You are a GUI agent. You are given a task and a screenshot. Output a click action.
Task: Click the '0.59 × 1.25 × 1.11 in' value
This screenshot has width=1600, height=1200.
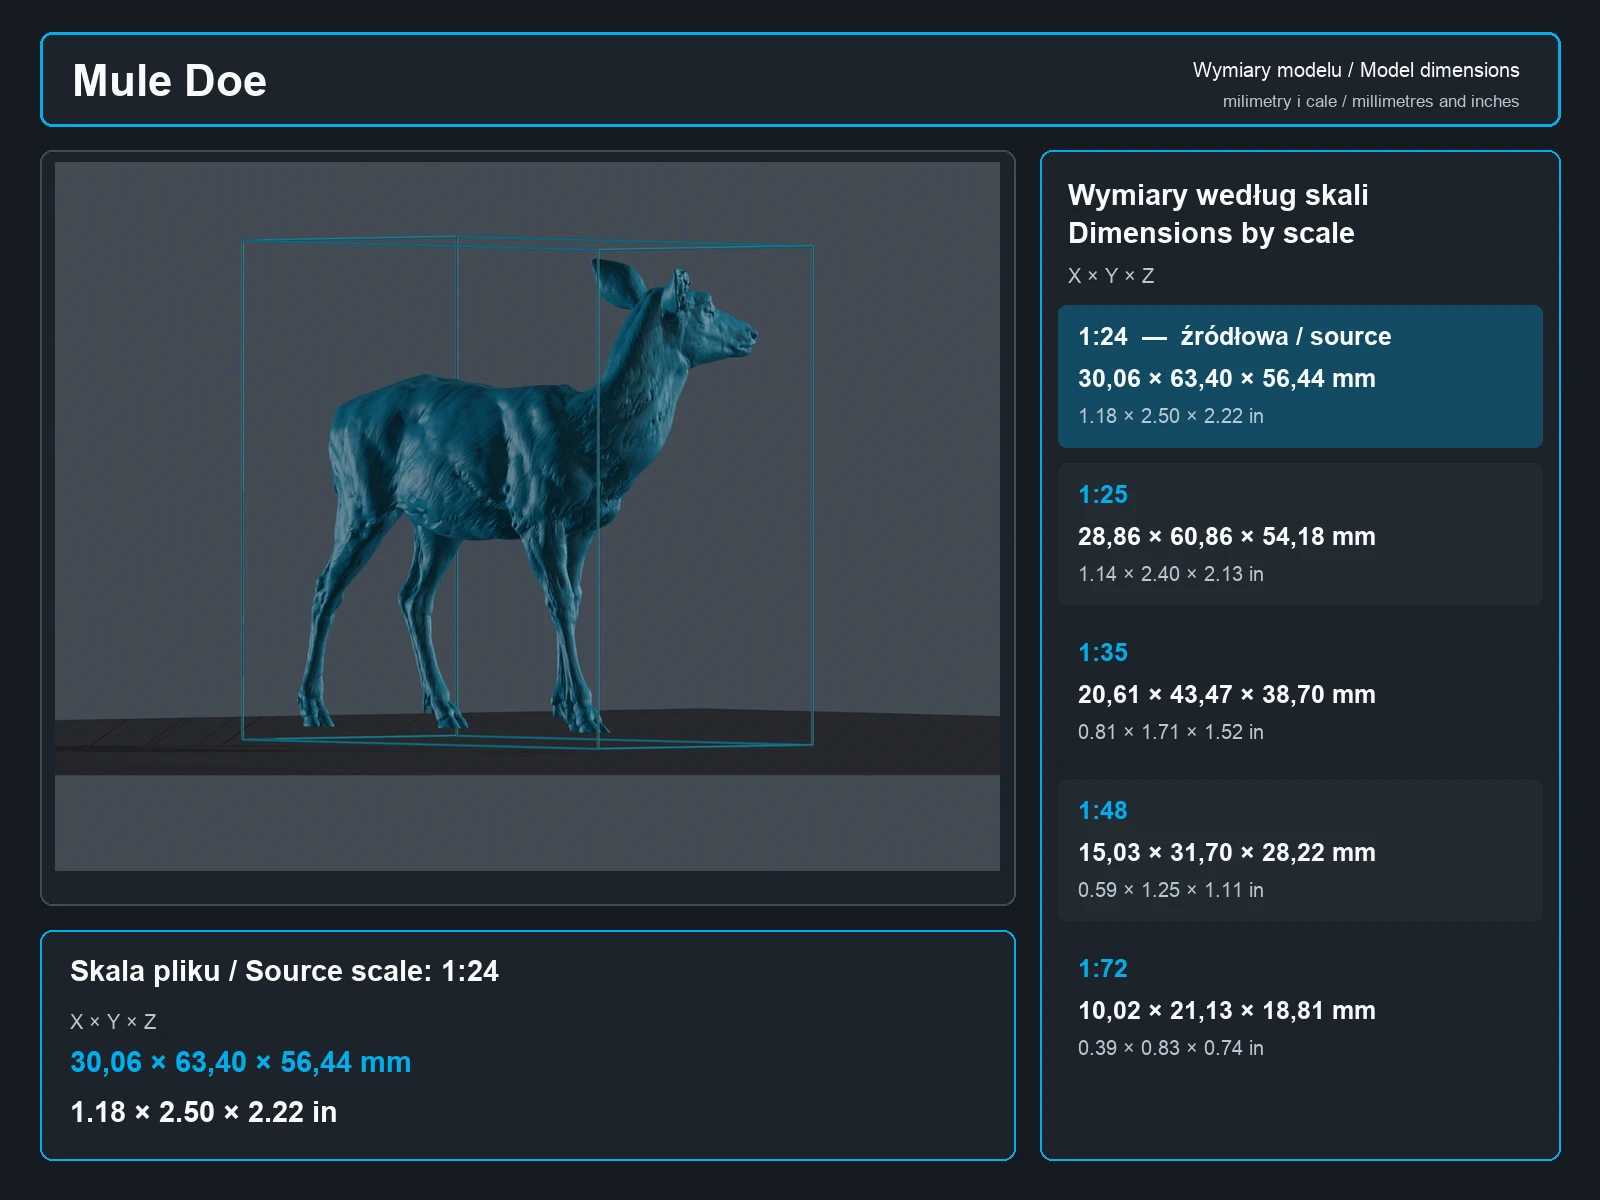pos(1170,890)
